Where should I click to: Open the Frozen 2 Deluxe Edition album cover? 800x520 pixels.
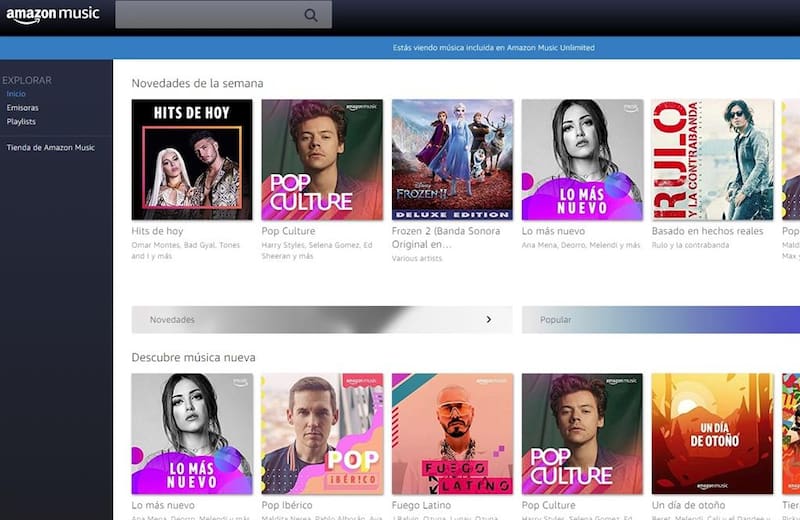(x=452, y=160)
